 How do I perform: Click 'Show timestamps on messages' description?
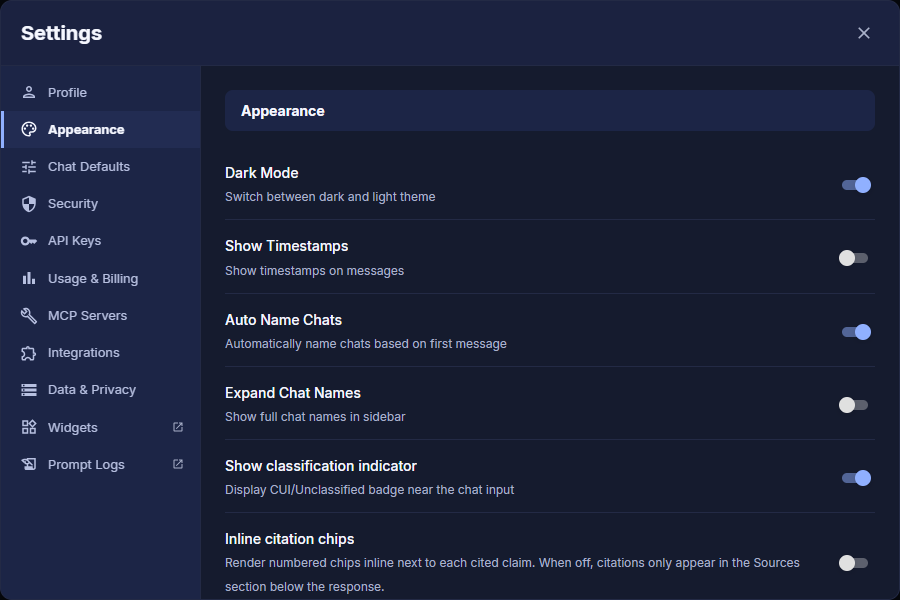315,270
